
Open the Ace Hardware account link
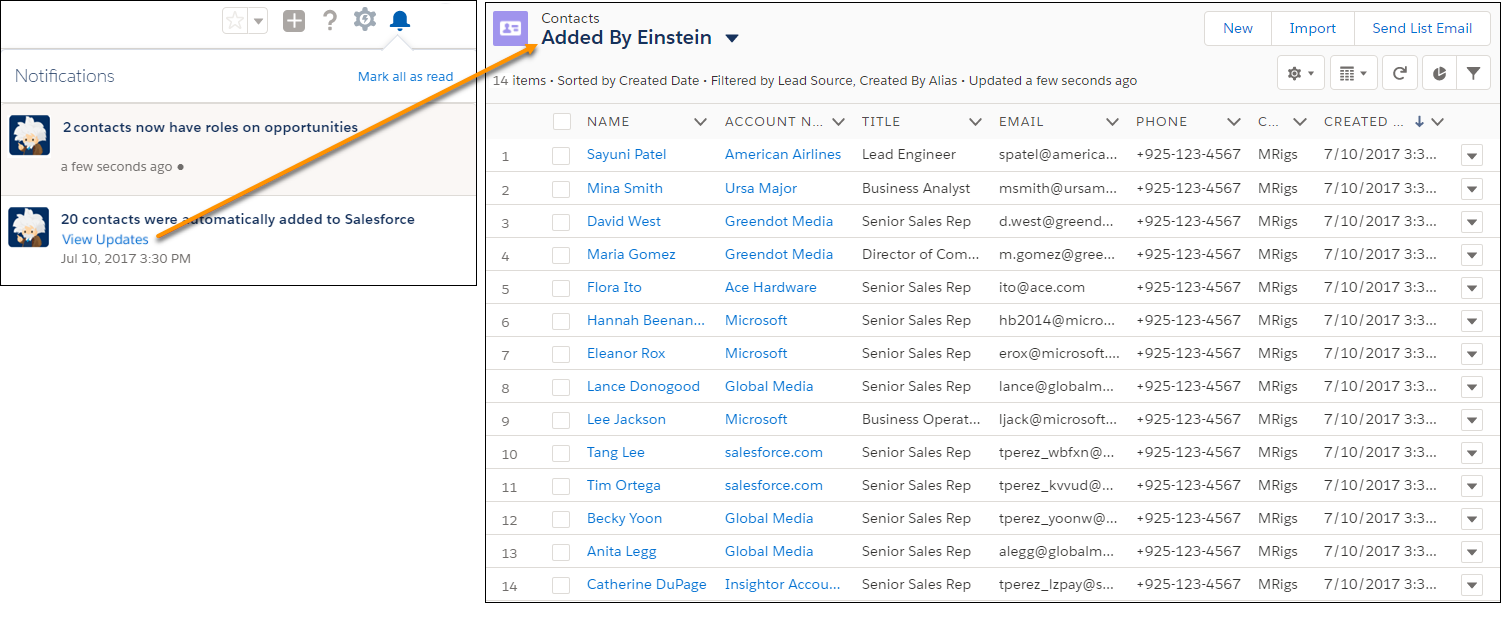(x=771, y=287)
